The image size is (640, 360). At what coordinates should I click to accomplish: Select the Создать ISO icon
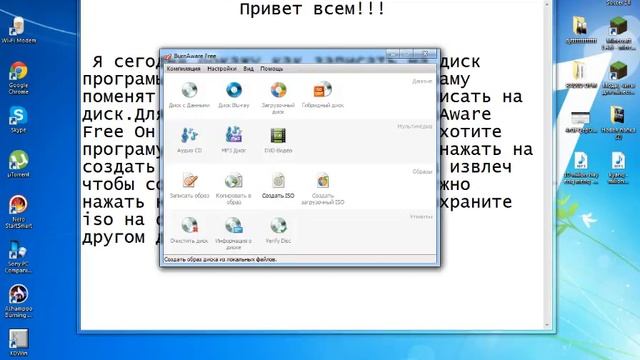pyautogui.click(x=278, y=185)
